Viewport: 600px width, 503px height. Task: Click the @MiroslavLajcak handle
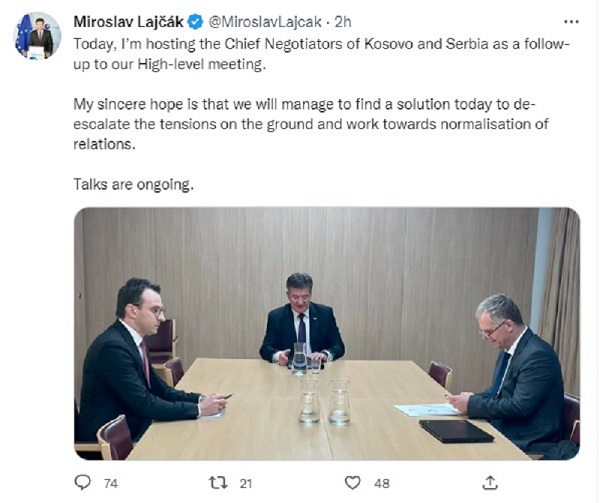tap(265, 22)
